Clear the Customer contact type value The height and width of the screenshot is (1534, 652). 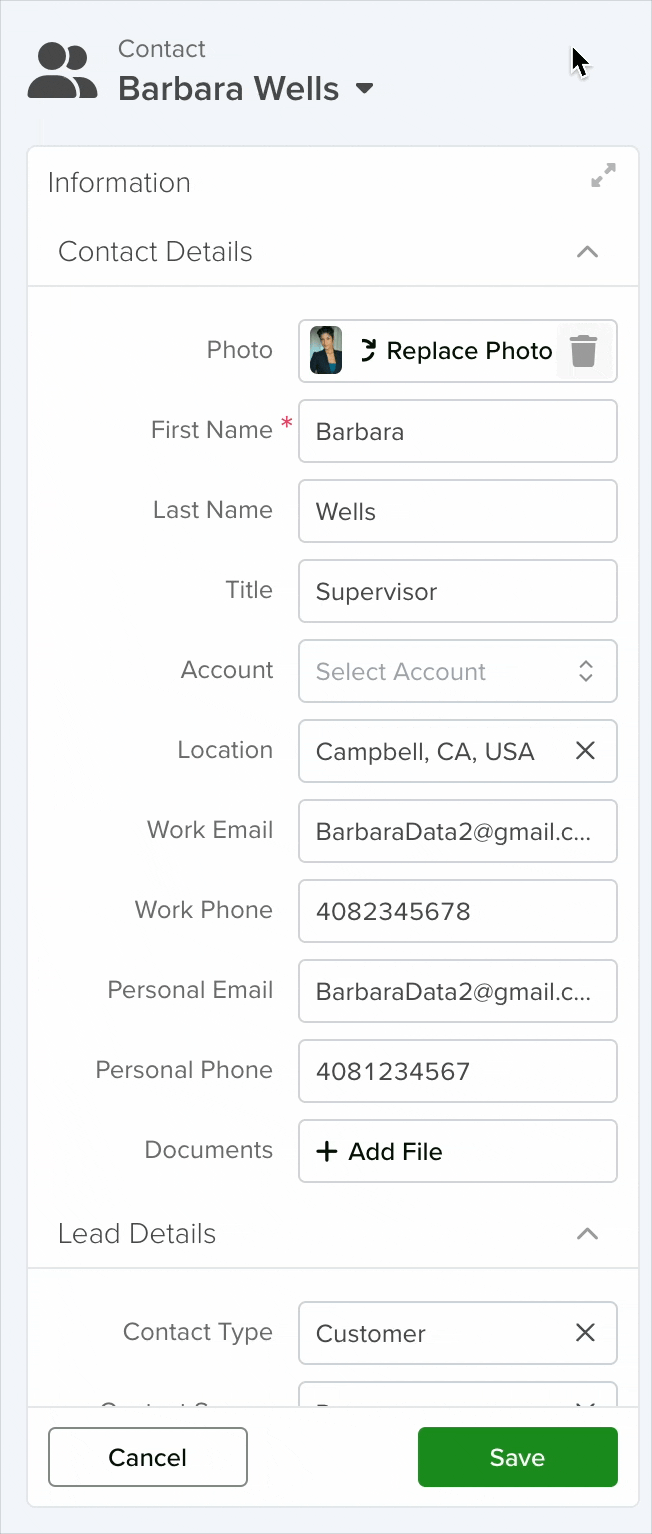(586, 1333)
